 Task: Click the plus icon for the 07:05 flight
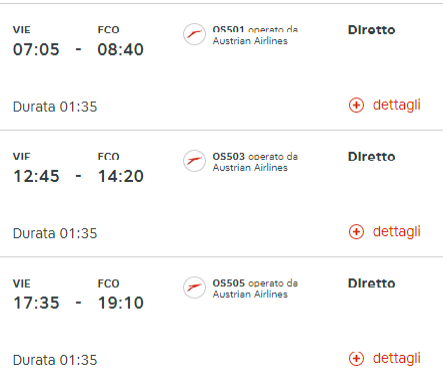click(356, 105)
